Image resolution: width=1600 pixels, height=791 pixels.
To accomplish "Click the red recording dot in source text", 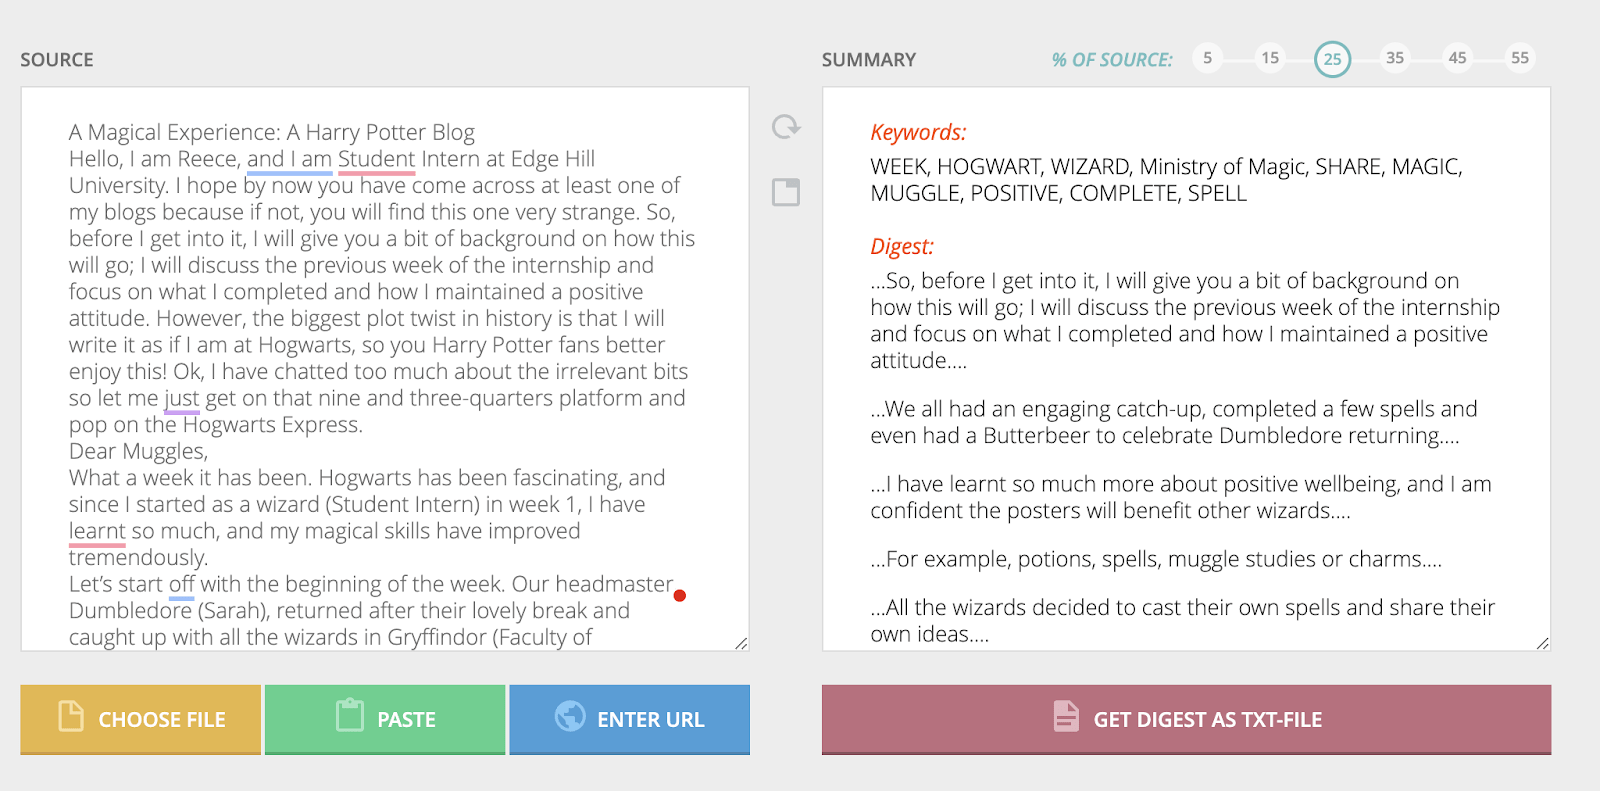I will tap(680, 596).
